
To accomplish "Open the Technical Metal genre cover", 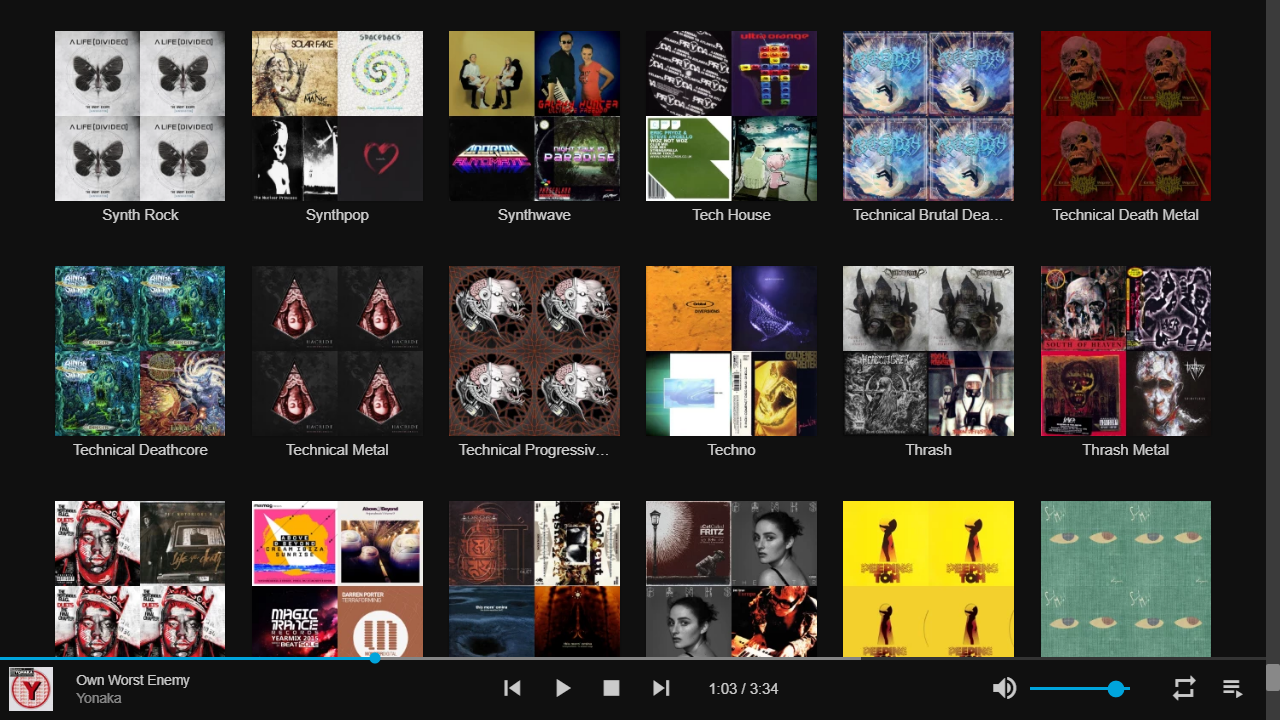I will coord(337,351).
